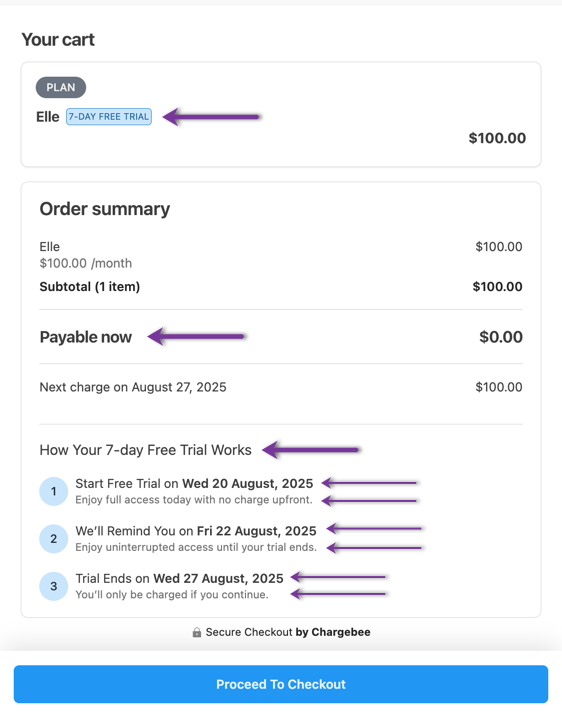
Task: Click the Proceed To Checkout button
Action: (281, 684)
